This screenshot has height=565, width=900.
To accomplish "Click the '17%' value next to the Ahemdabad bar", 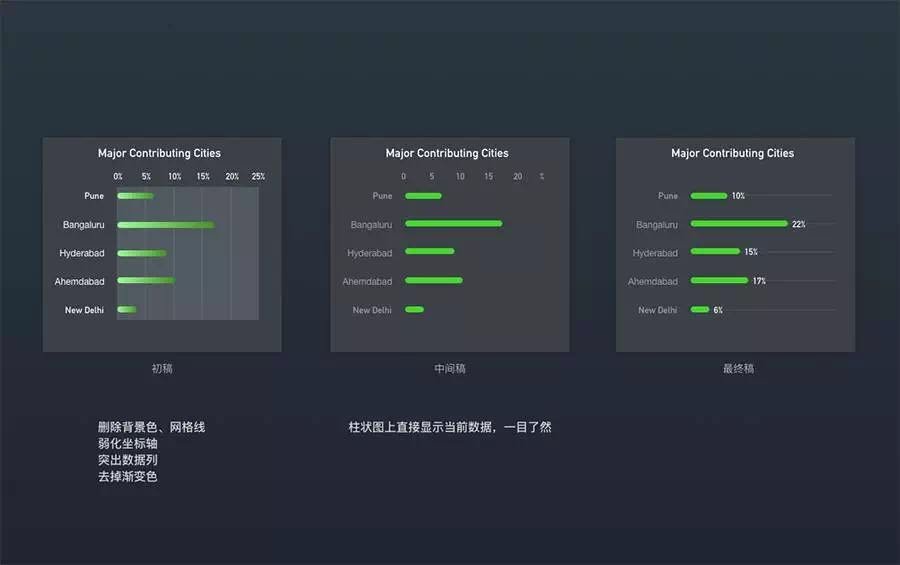I will point(759,281).
